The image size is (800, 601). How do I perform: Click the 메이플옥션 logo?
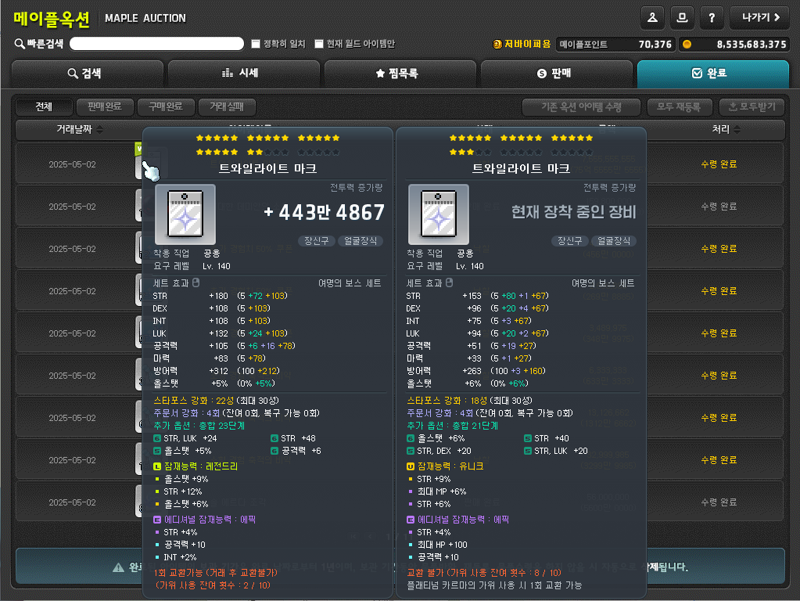pos(51,19)
